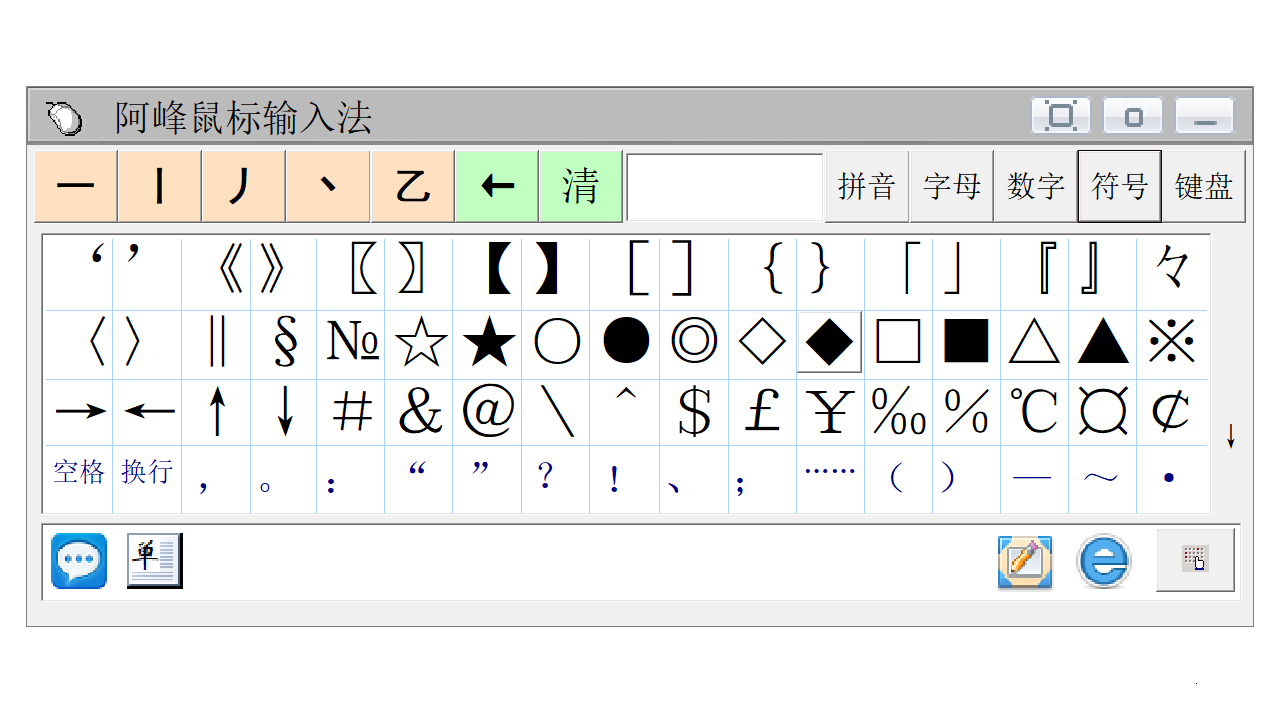Image resolution: width=1280 pixels, height=720 pixels.
Task: Open the pencil notepad editor icon
Action: point(1025,562)
